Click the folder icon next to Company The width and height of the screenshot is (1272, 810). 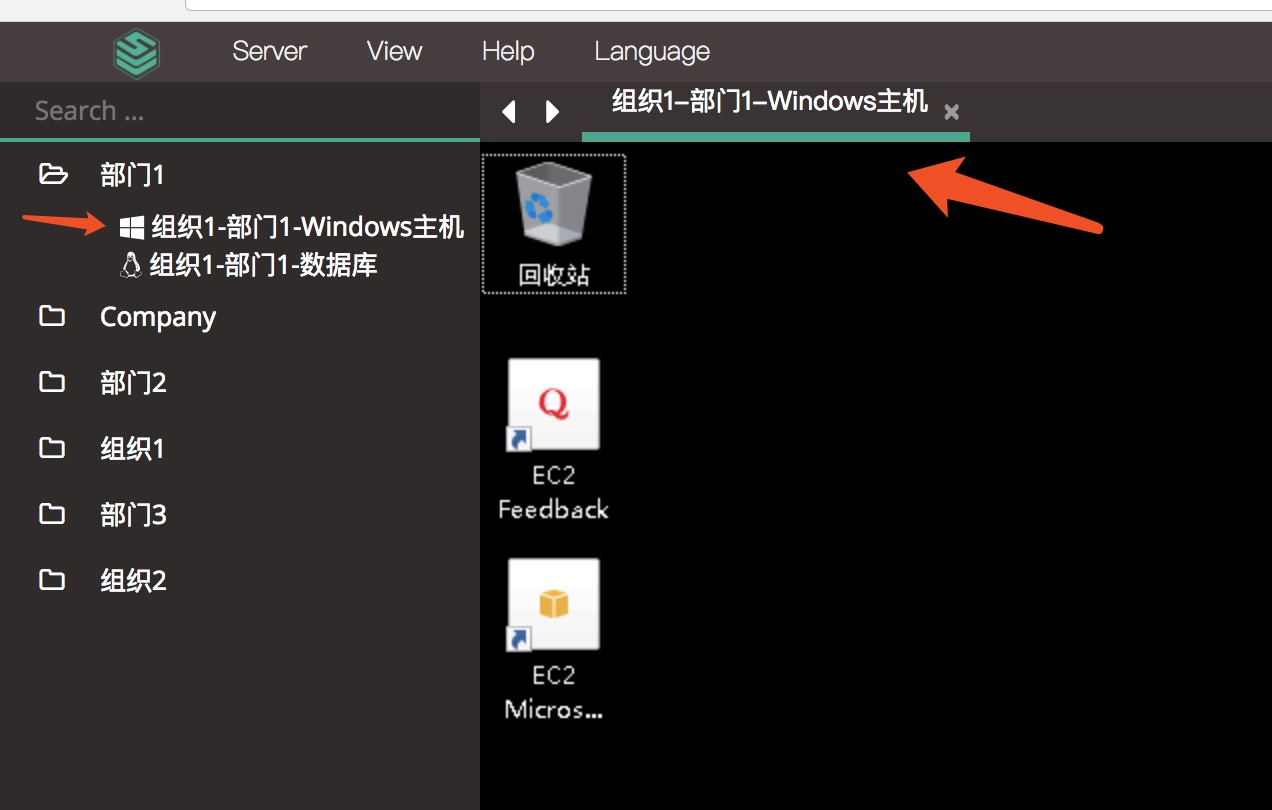tap(53, 316)
